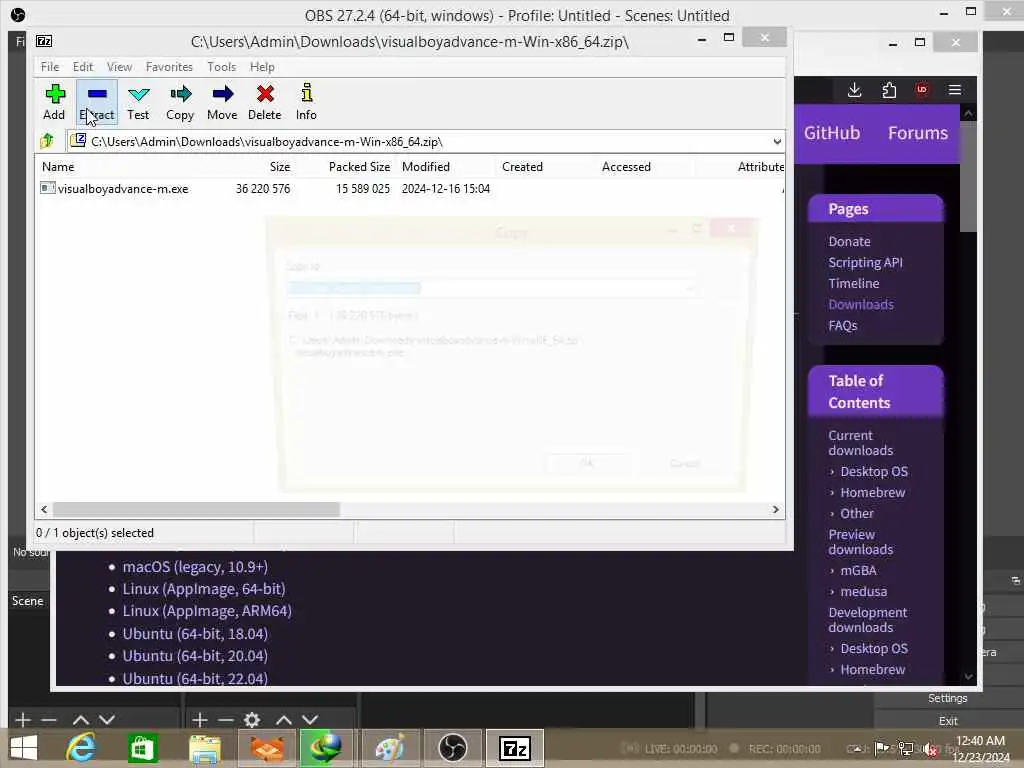Open source properties with the gear icon in OBS
The image size is (1024, 768).
tap(252, 720)
